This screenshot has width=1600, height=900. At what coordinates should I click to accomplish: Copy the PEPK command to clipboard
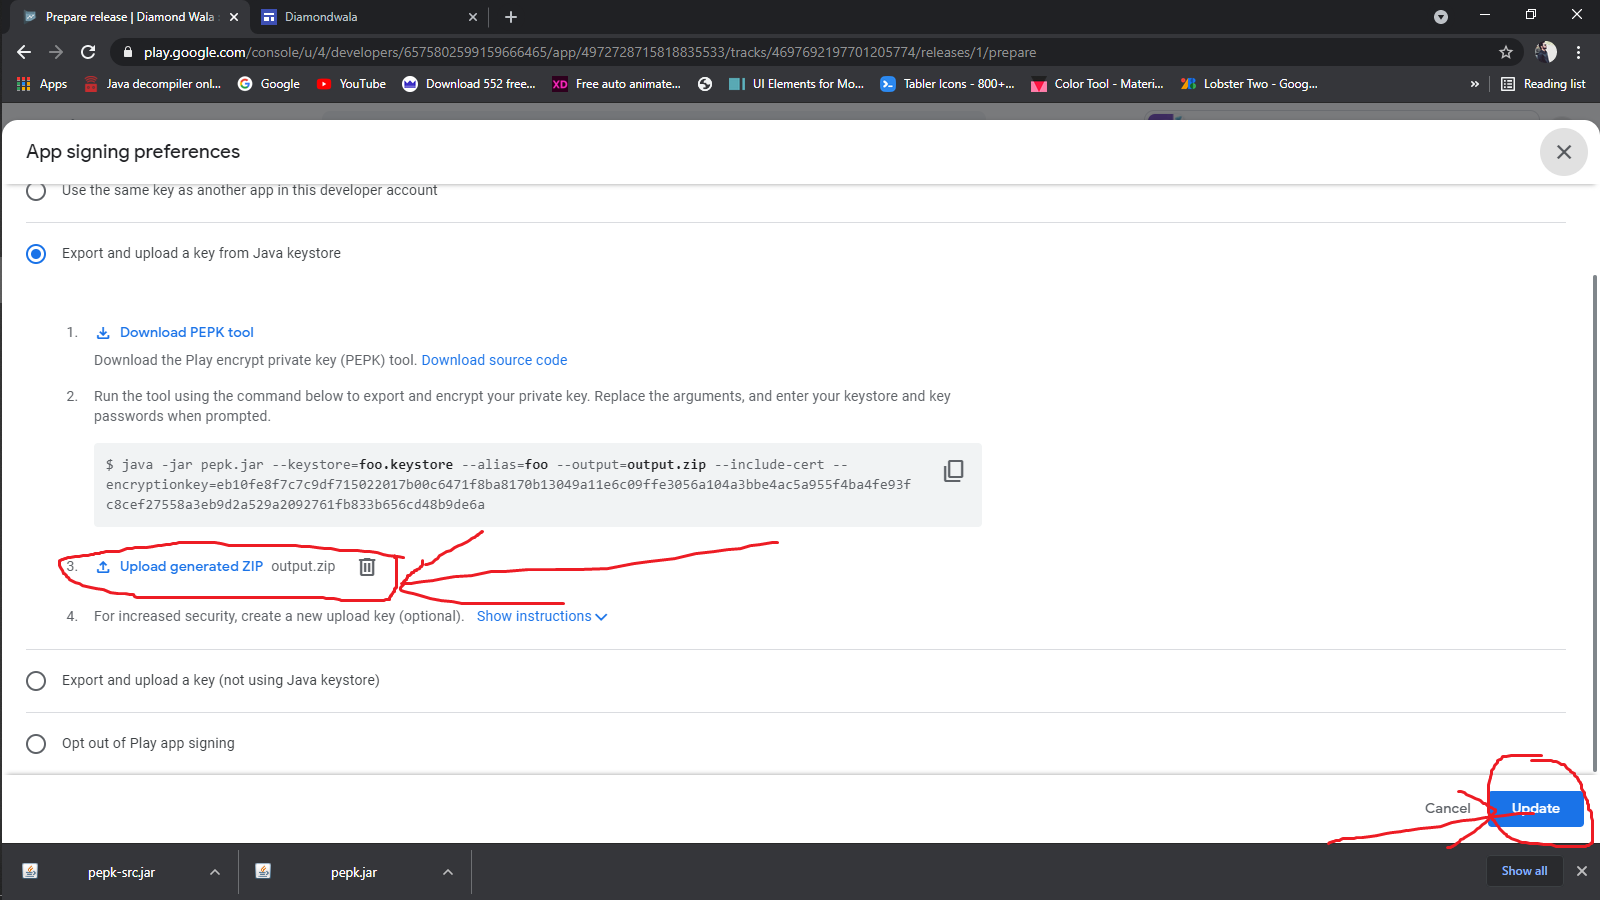pos(953,471)
